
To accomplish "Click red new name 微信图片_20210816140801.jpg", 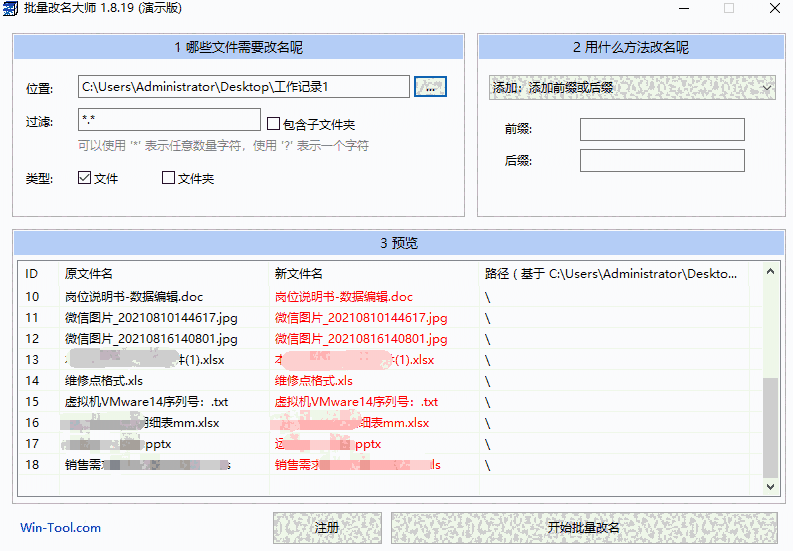I will tap(361, 338).
